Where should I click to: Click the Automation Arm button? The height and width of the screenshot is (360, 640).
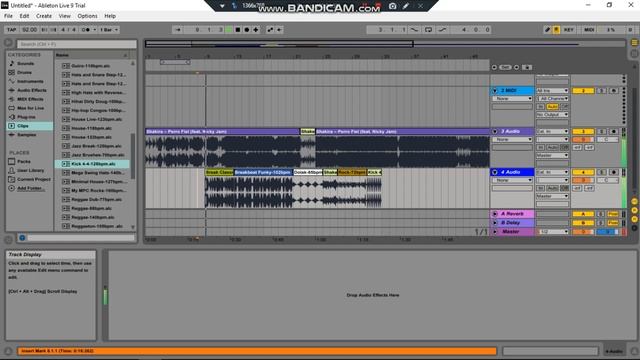coord(270,30)
